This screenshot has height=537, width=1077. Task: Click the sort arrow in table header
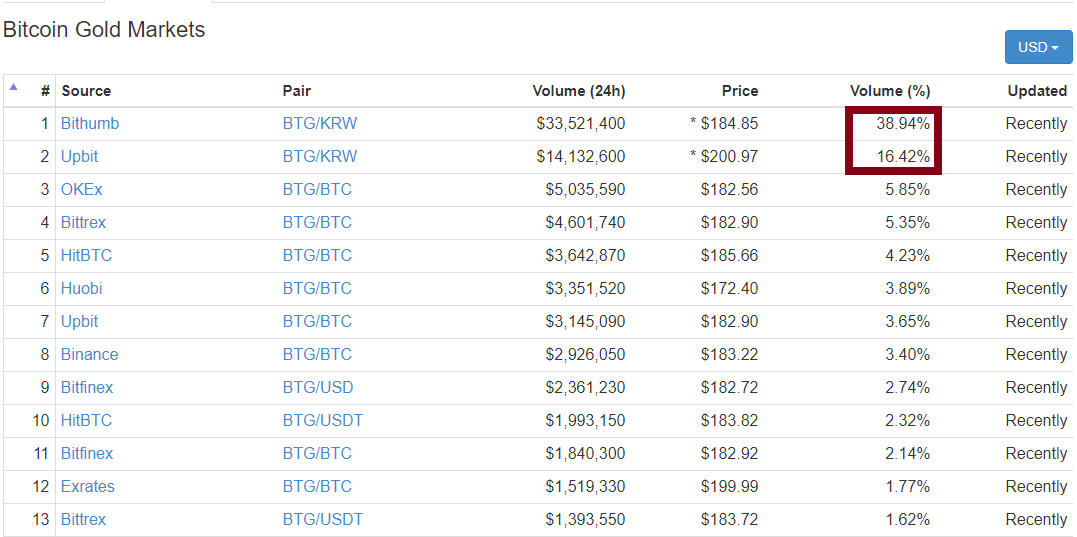click(14, 87)
